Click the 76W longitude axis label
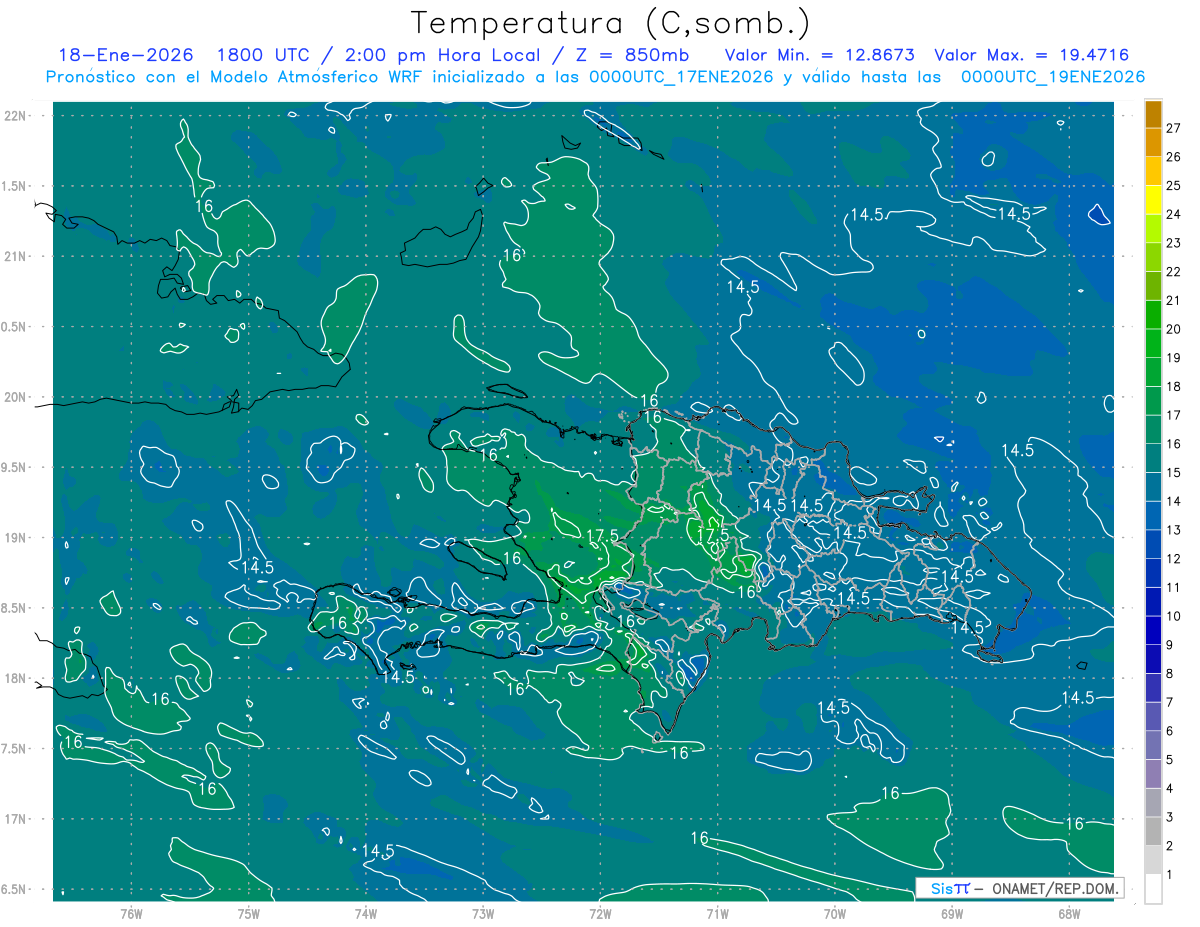Viewport: 1200px width, 927px height. click(131, 914)
